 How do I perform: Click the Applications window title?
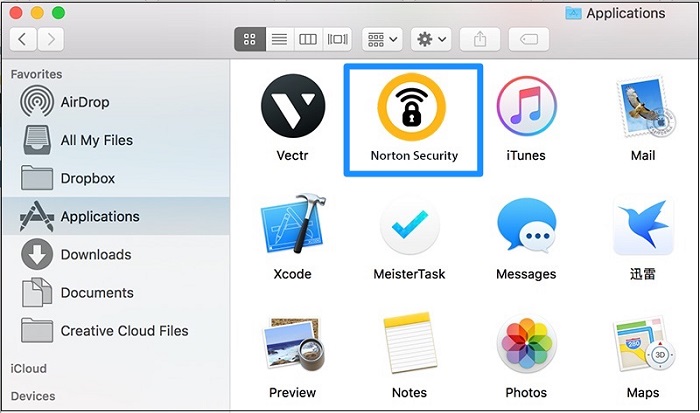tap(625, 13)
